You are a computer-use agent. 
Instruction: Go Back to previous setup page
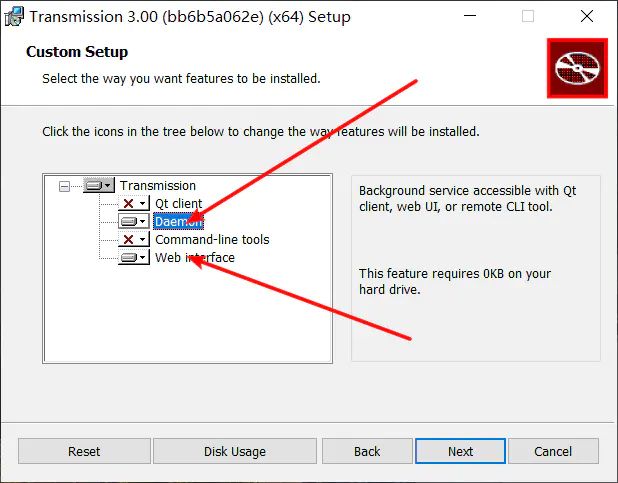pyautogui.click(x=367, y=451)
